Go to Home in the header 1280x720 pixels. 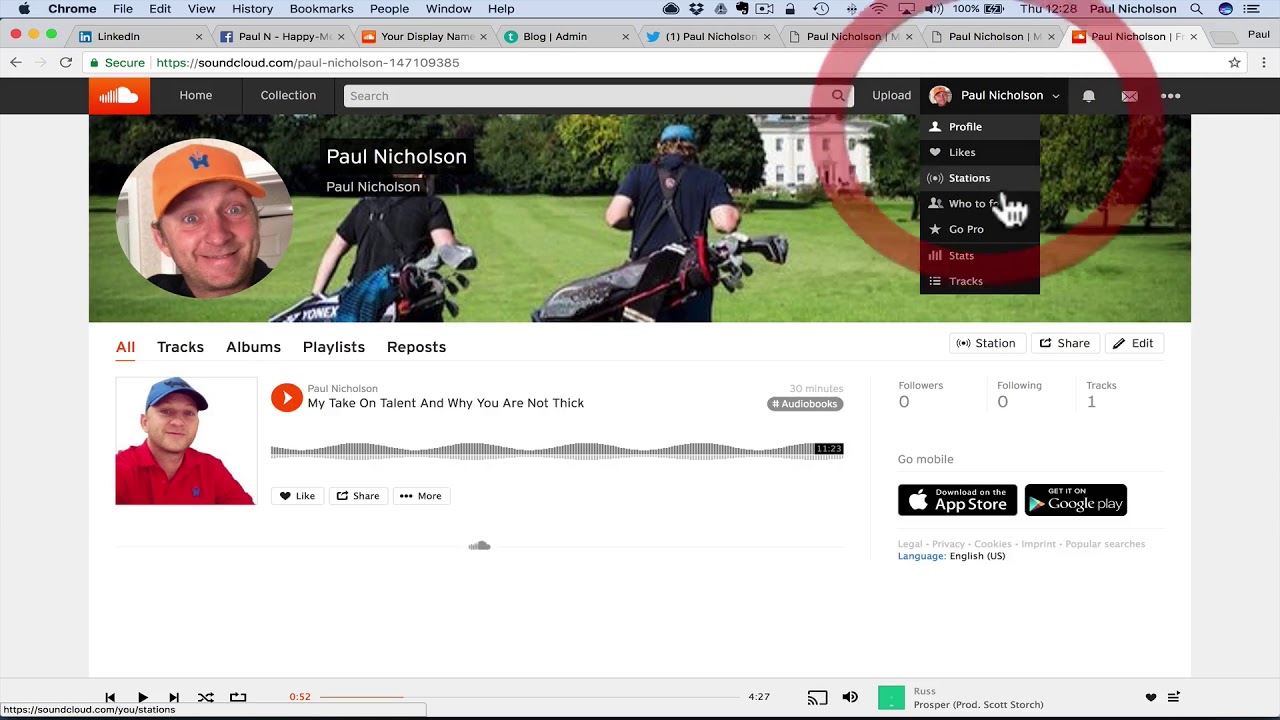click(196, 96)
